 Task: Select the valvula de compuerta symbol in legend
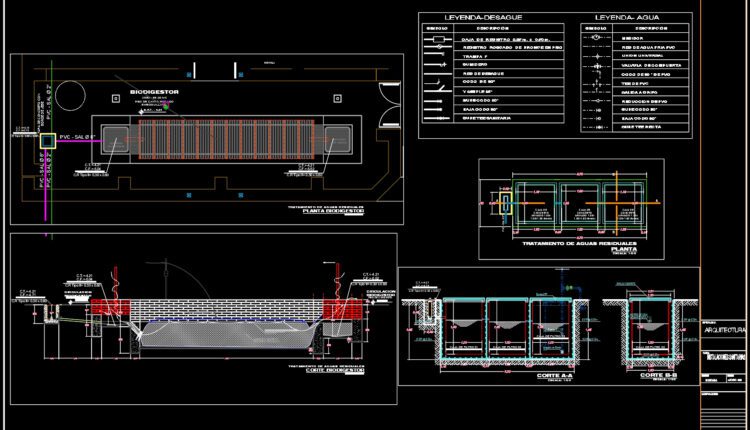click(x=596, y=66)
